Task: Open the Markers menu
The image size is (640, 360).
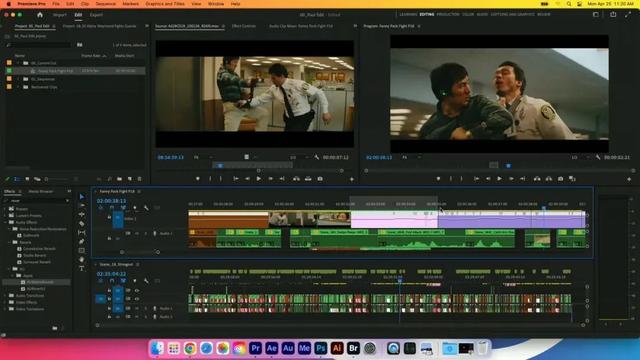Action: pos(131,4)
